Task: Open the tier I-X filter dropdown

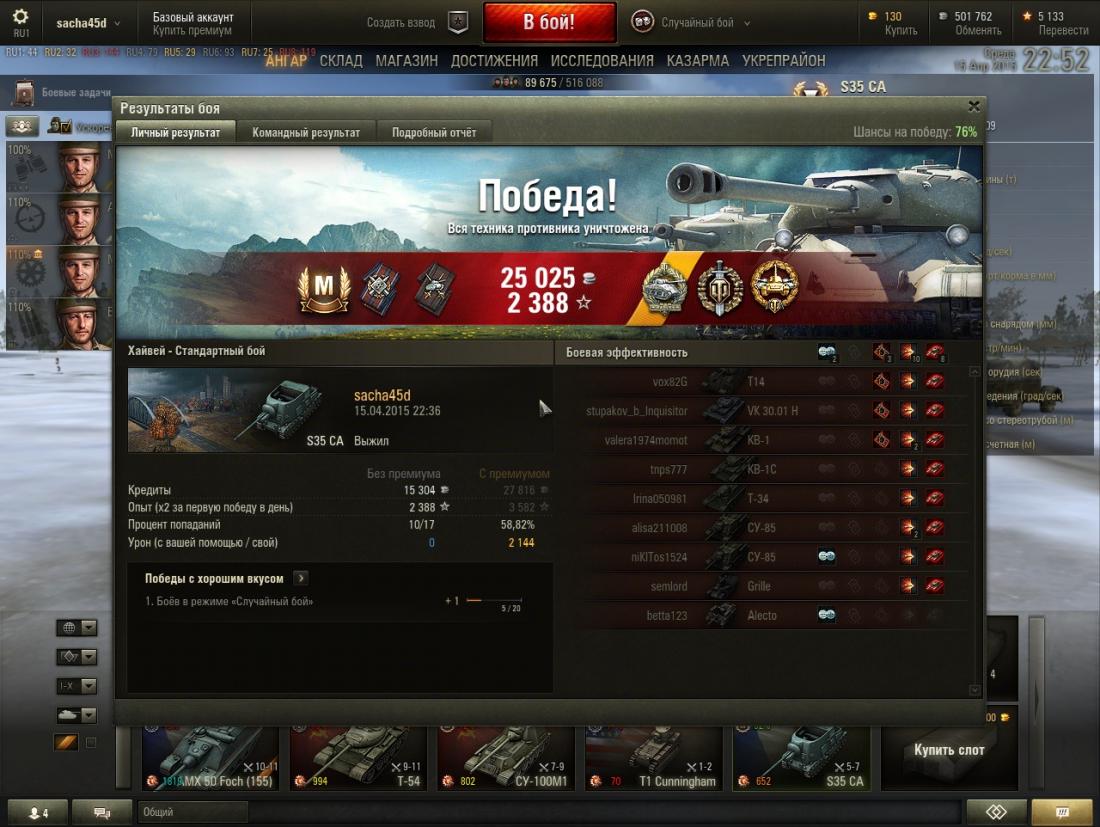Action: [x=76, y=686]
